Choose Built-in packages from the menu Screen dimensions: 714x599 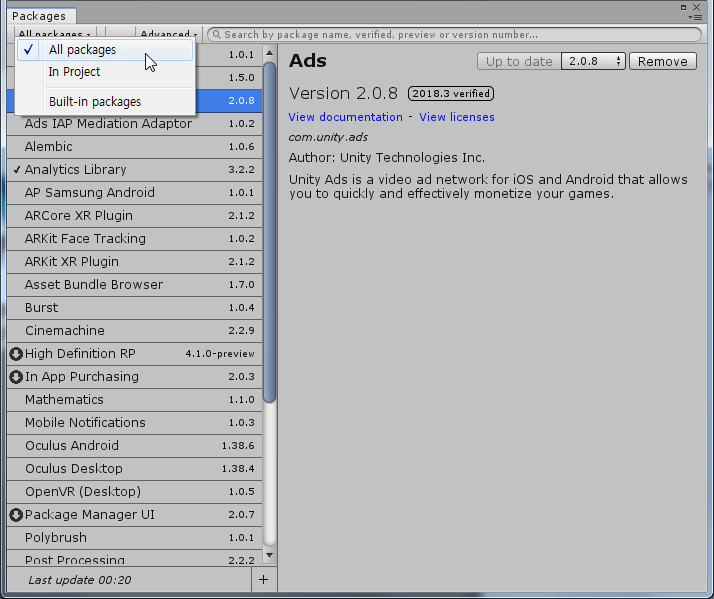point(105,102)
